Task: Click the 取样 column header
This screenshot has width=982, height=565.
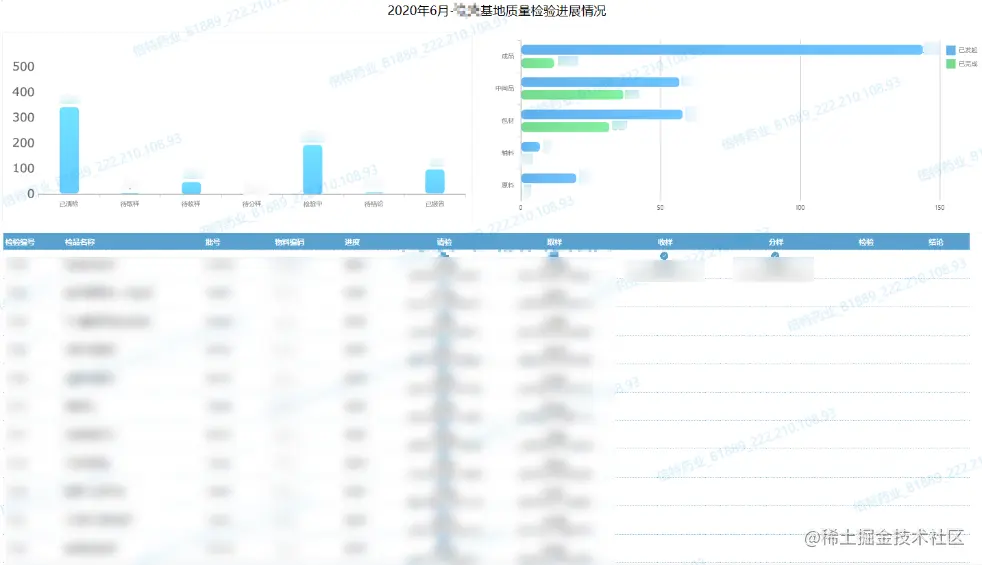Action: [x=554, y=242]
